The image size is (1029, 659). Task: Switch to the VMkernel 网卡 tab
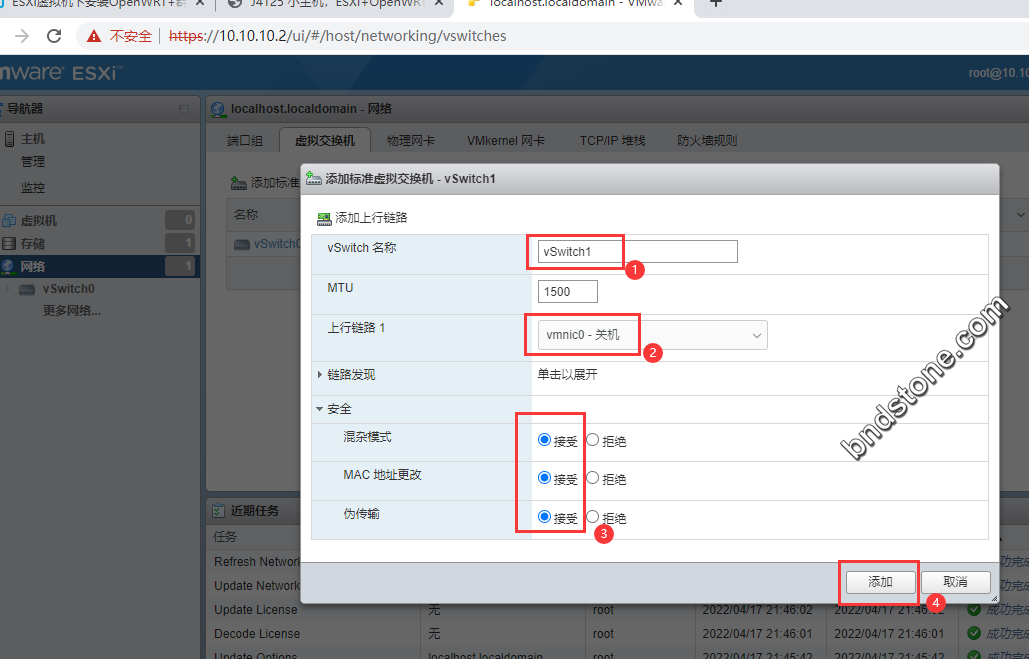(x=506, y=140)
